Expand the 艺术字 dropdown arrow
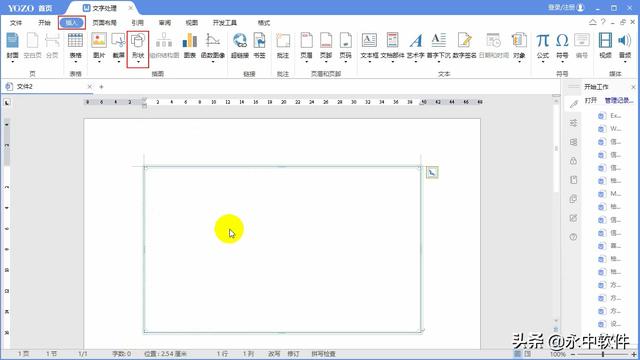Viewport: 640px width, 360px height. coord(416,62)
